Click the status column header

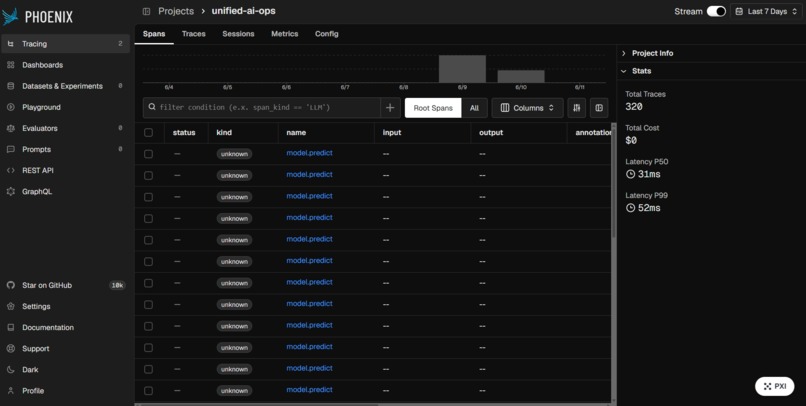(184, 133)
